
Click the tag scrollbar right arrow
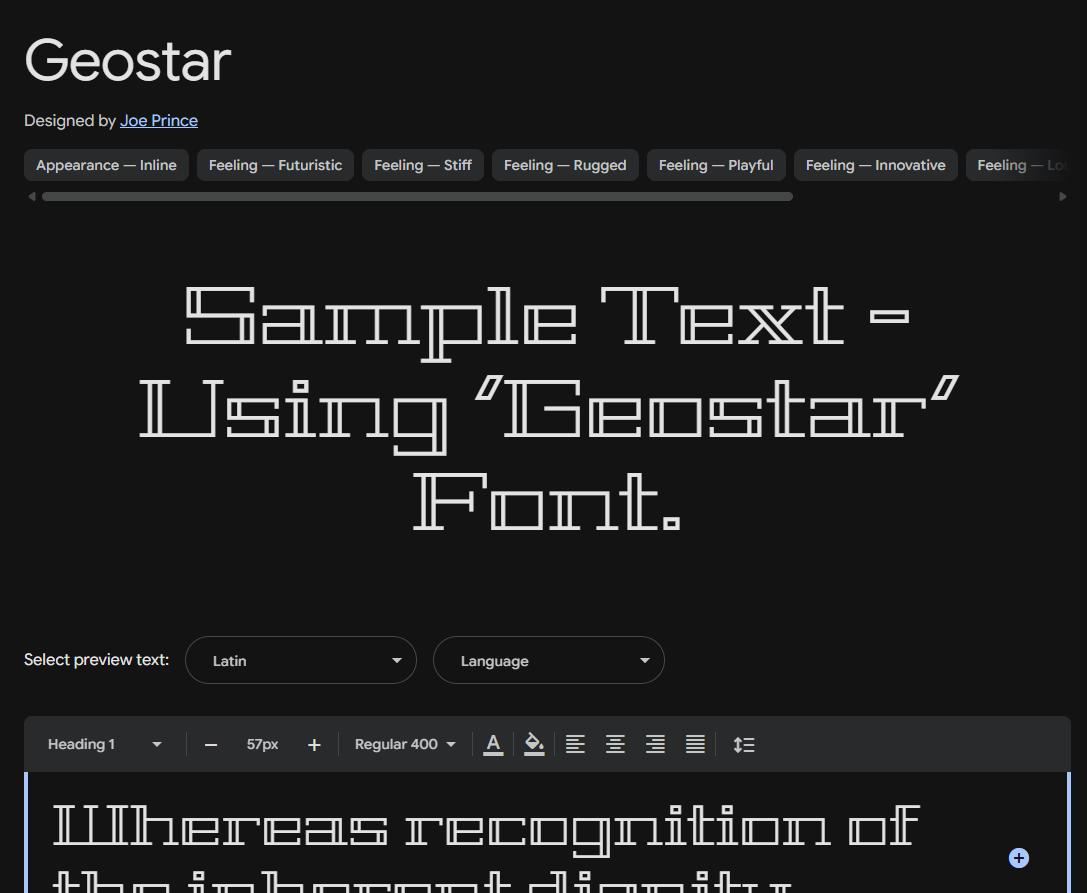click(x=1063, y=197)
